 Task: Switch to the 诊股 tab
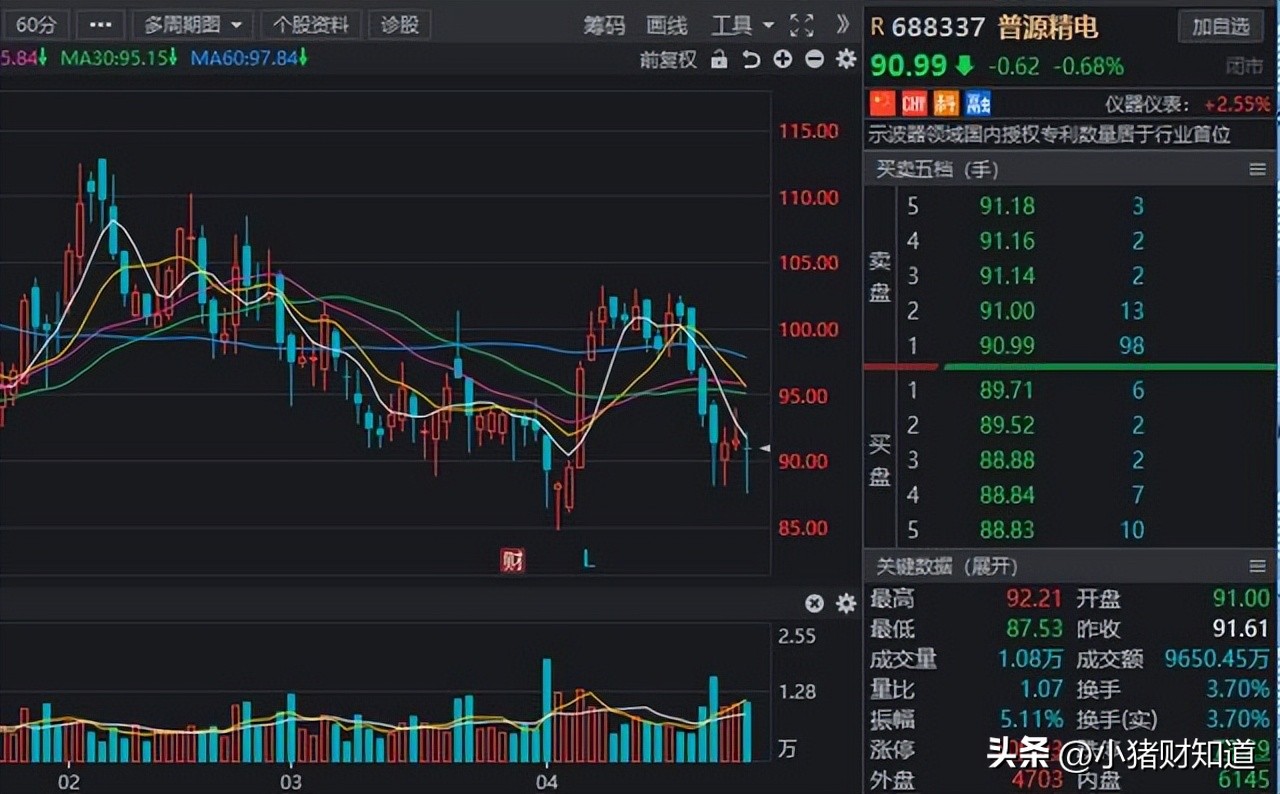pyautogui.click(x=399, y=25)
